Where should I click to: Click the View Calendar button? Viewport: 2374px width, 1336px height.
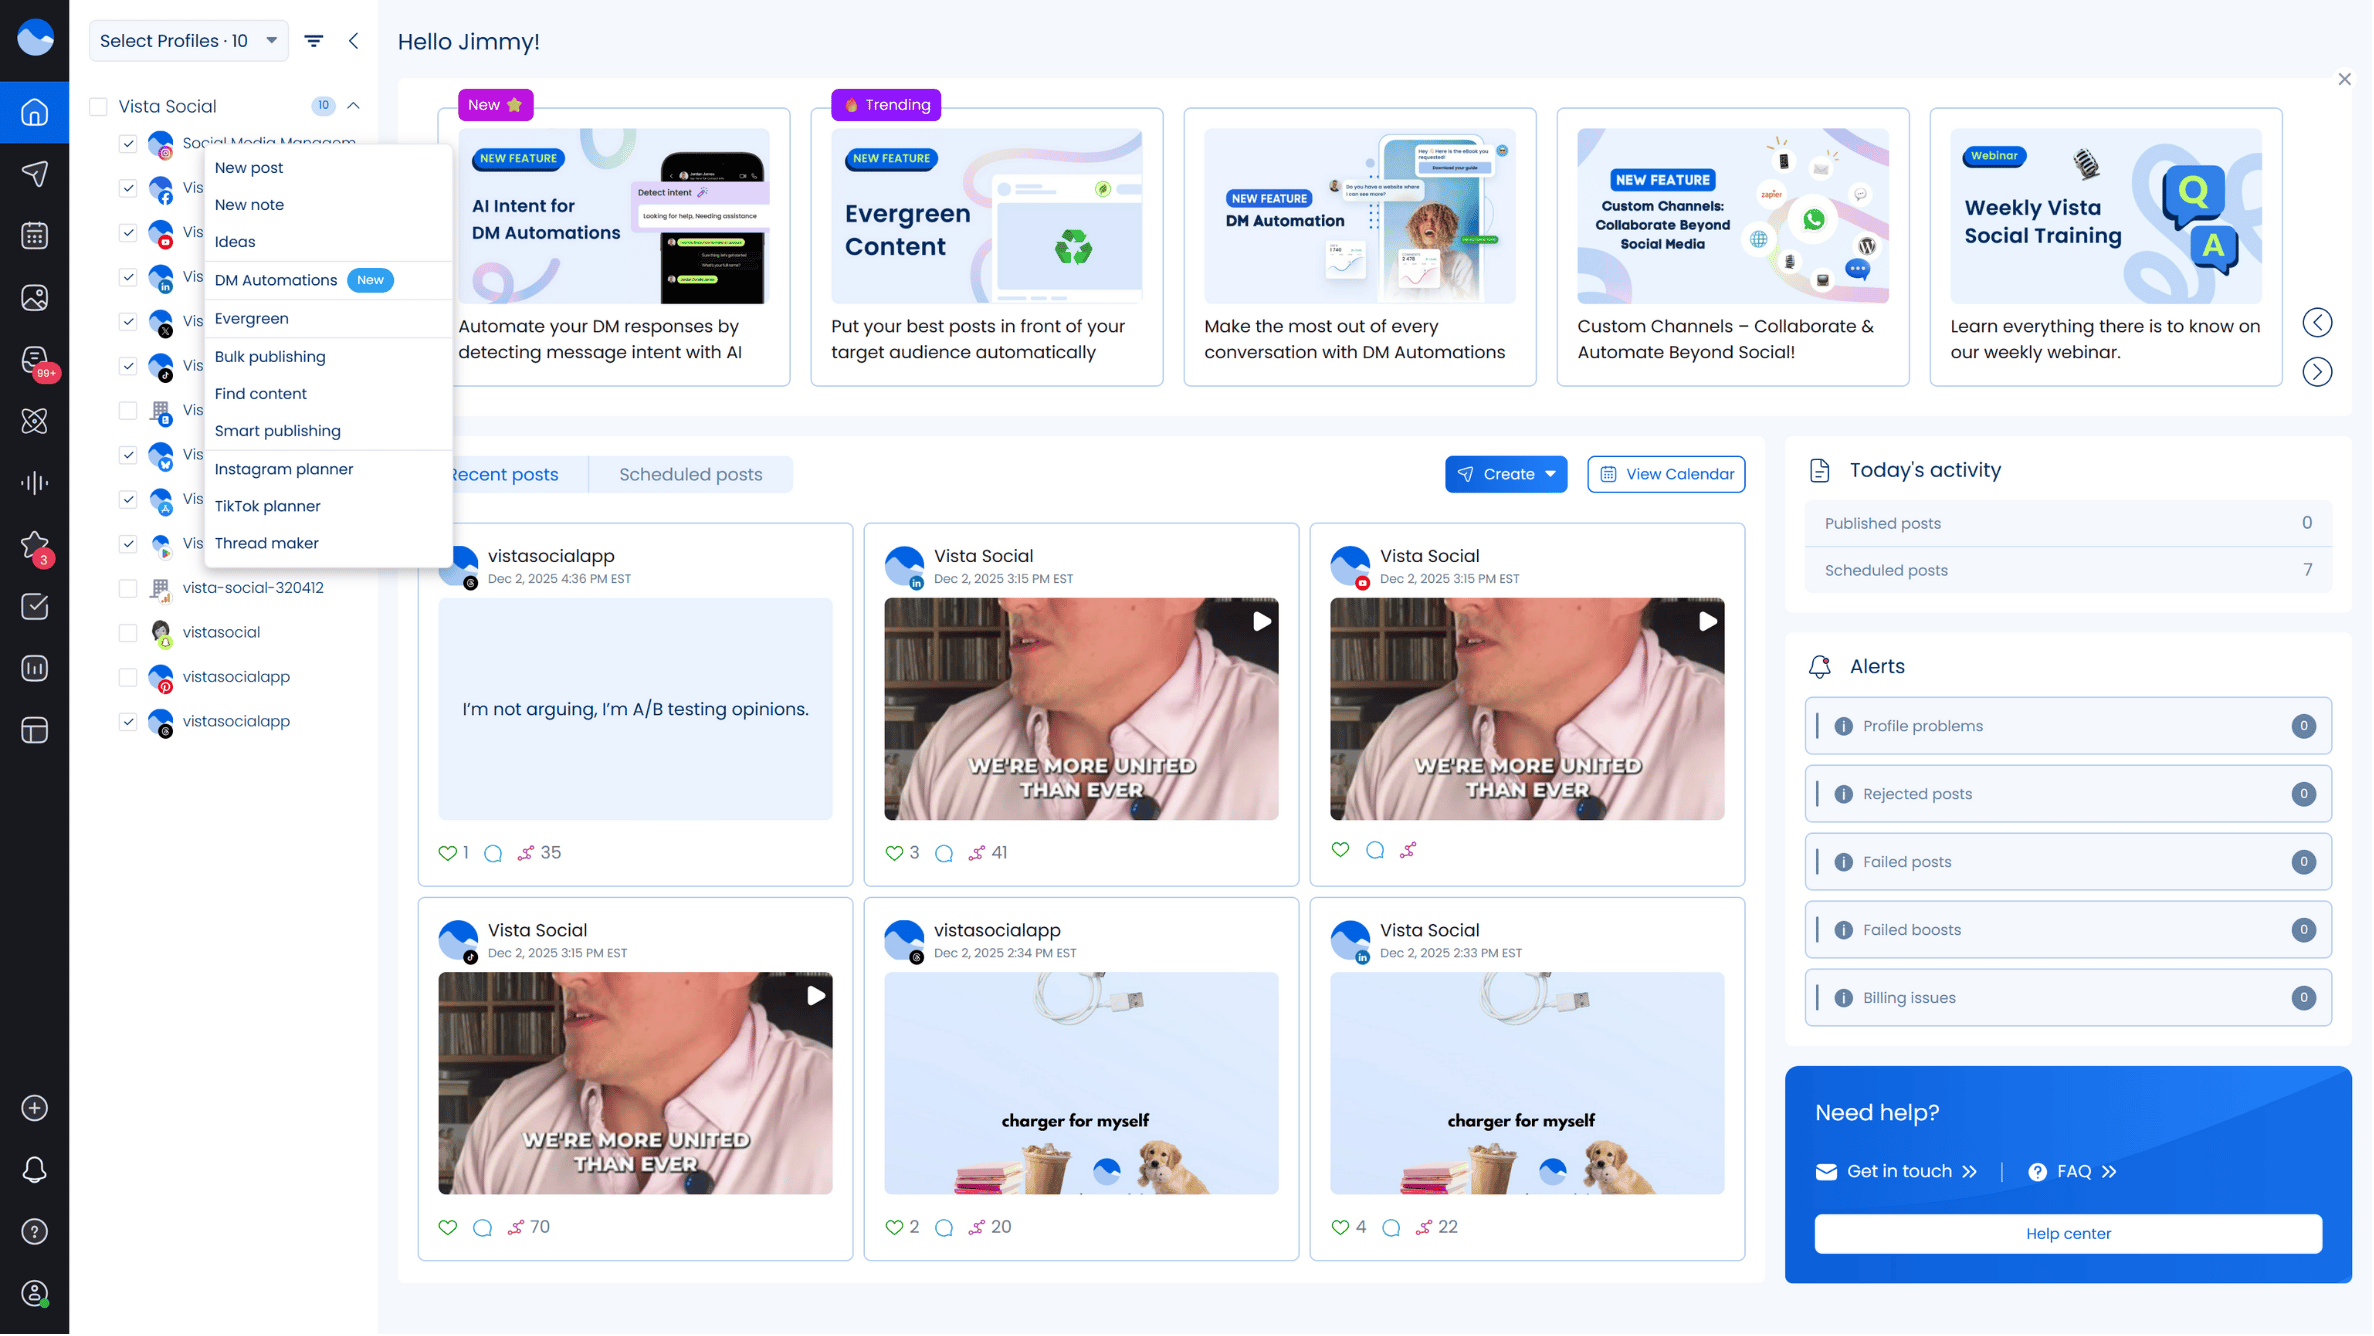1668,475
